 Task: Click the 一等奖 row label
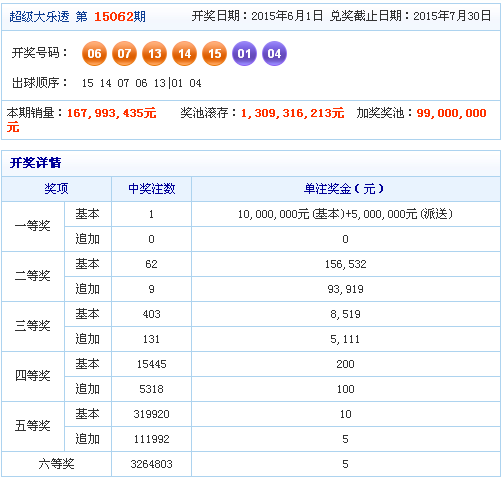coord(33,226)
